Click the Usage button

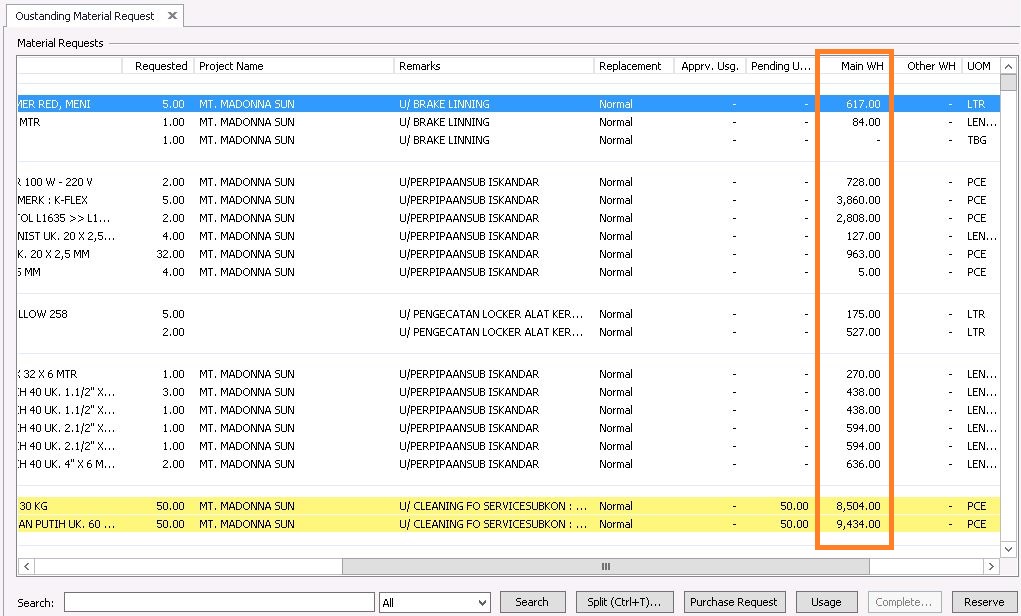(825, 602)
